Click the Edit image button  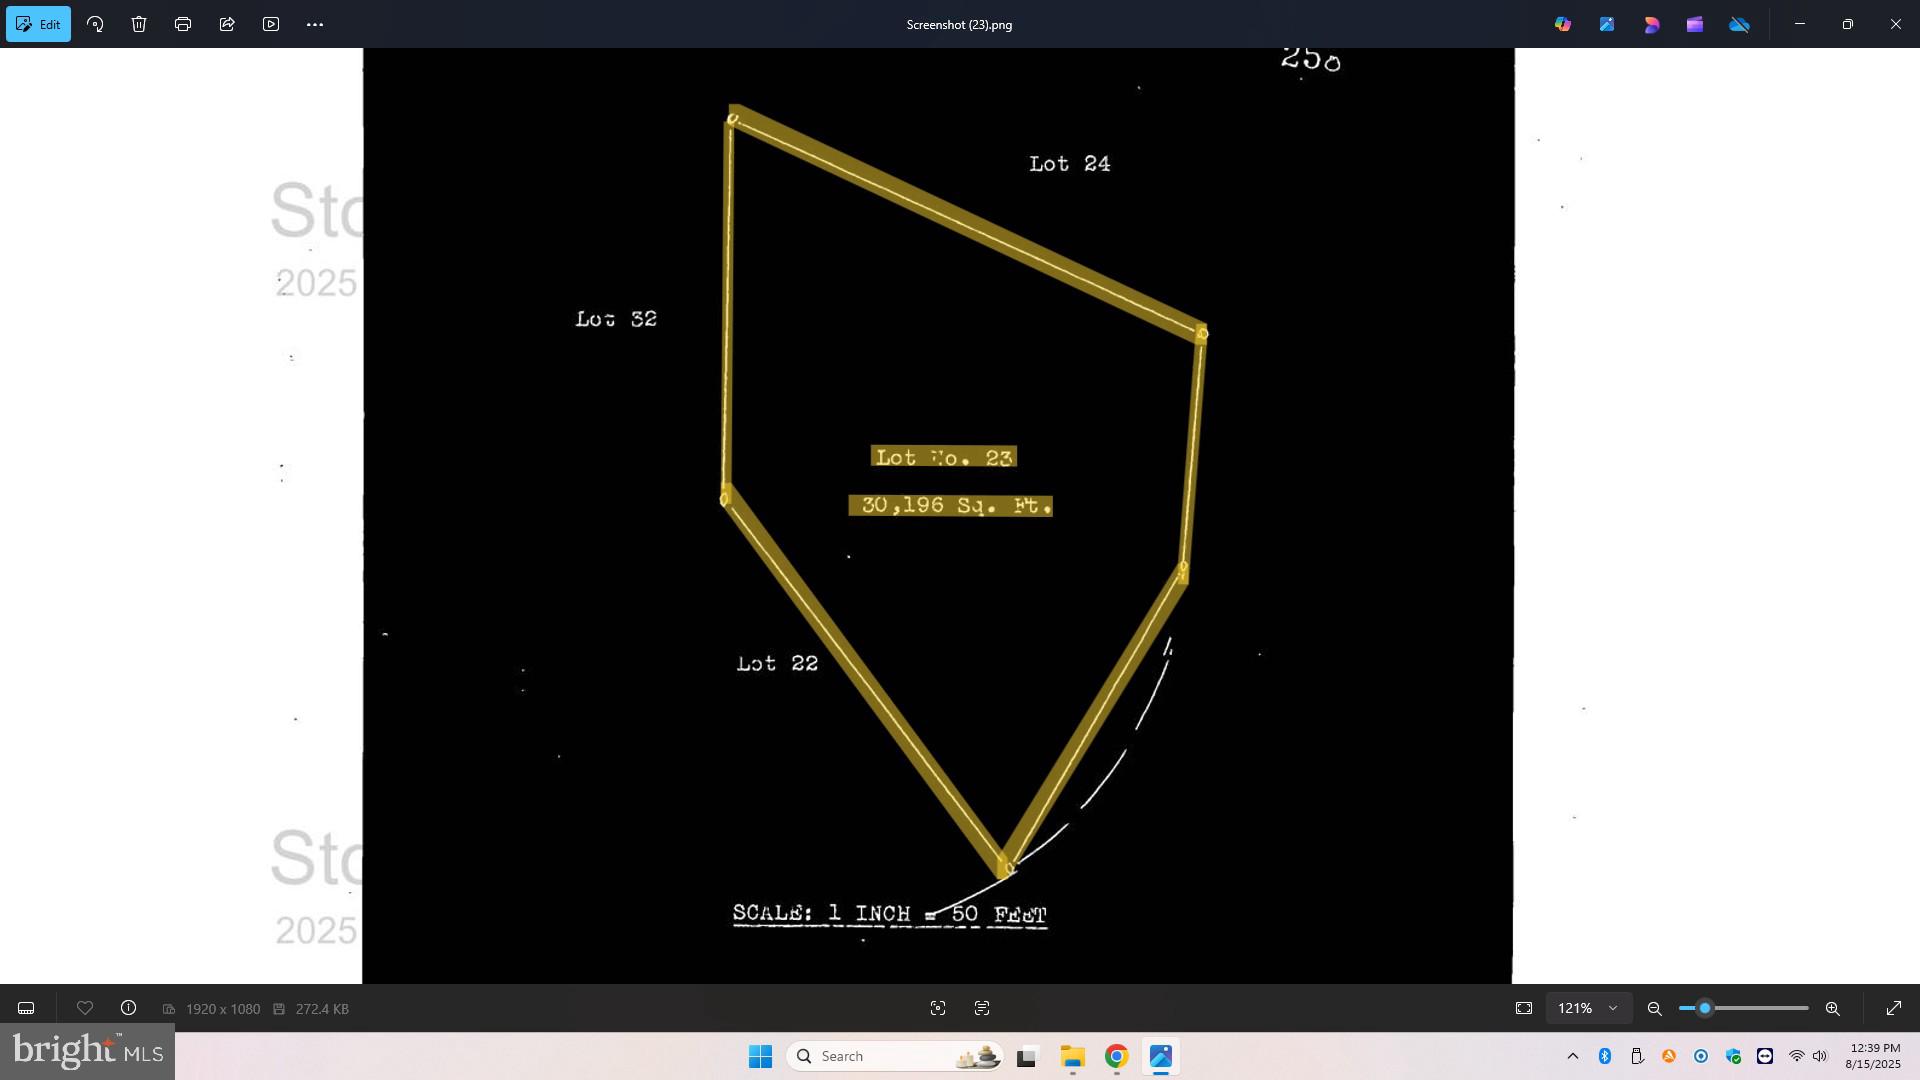point(38,24)
